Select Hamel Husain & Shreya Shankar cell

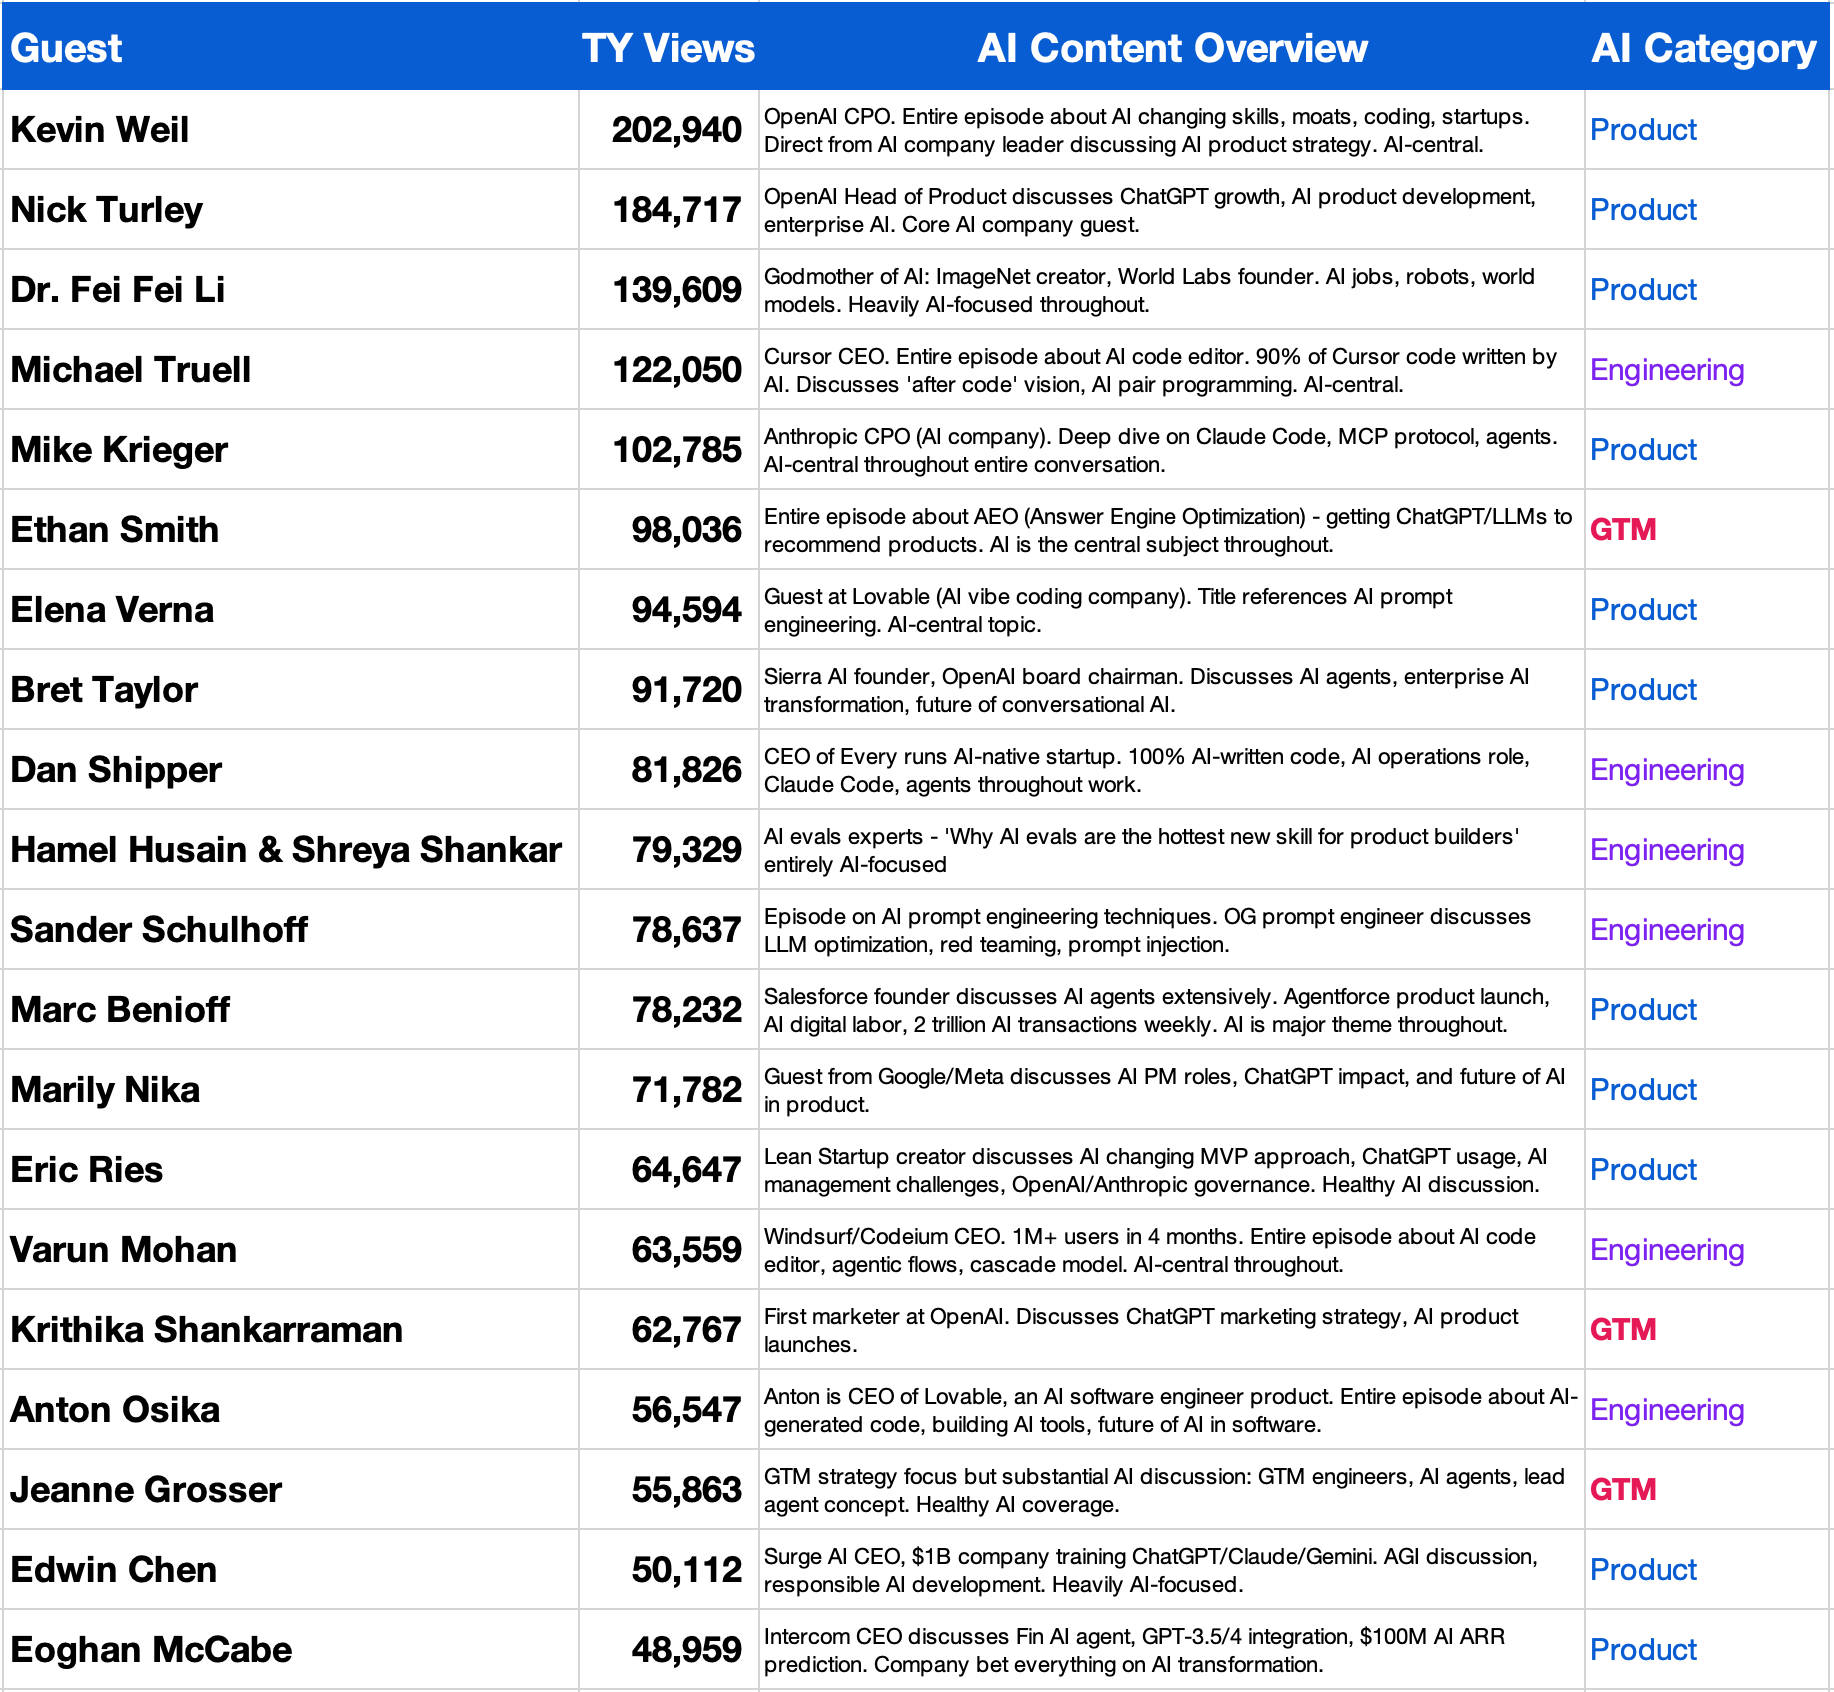pyautogui.click(x=290, y=850)
